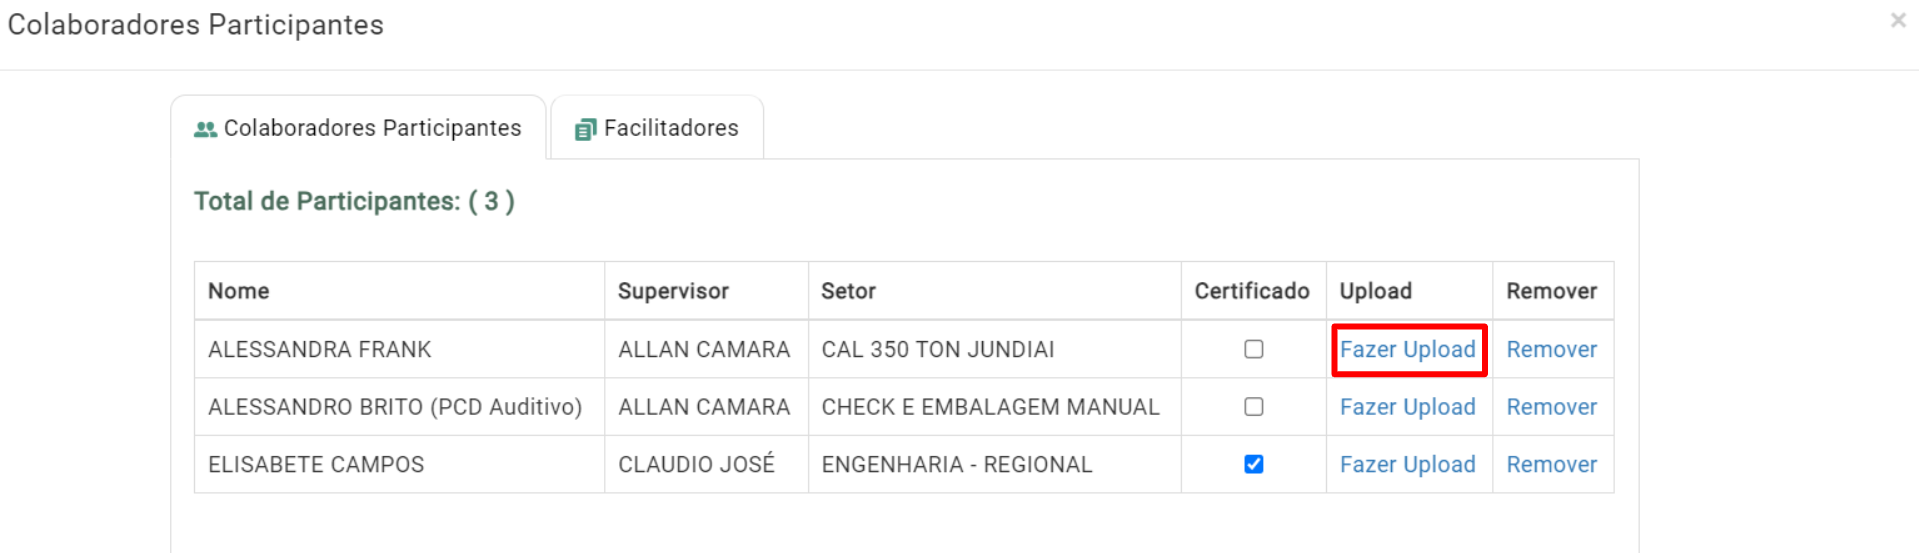Click the Supervisor column header
This screenshot has height=553, width=1919.
[673, 291]
